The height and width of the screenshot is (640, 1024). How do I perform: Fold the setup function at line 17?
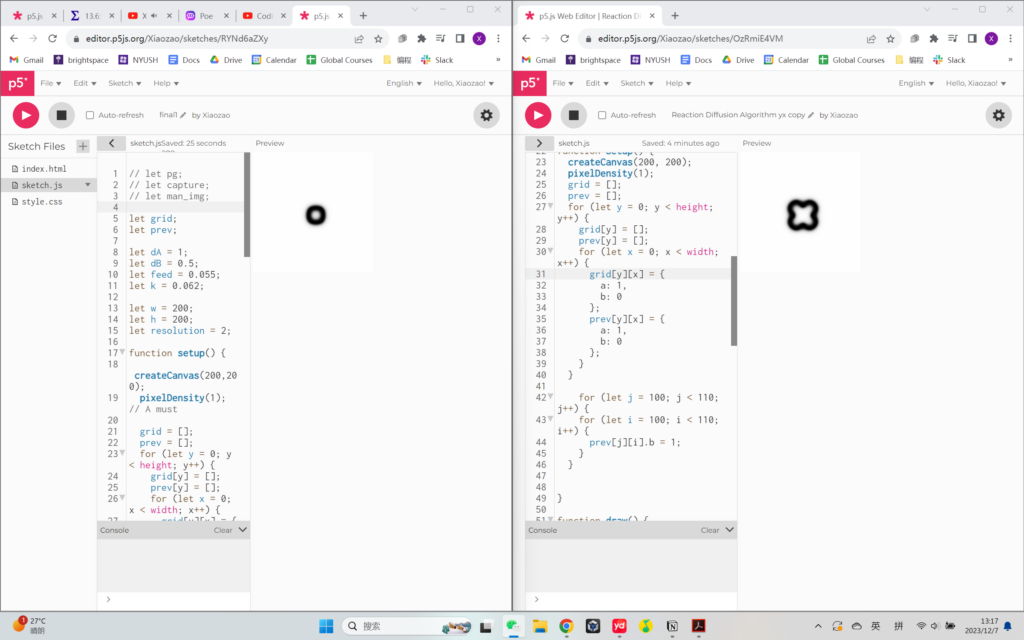click(122, 353)
